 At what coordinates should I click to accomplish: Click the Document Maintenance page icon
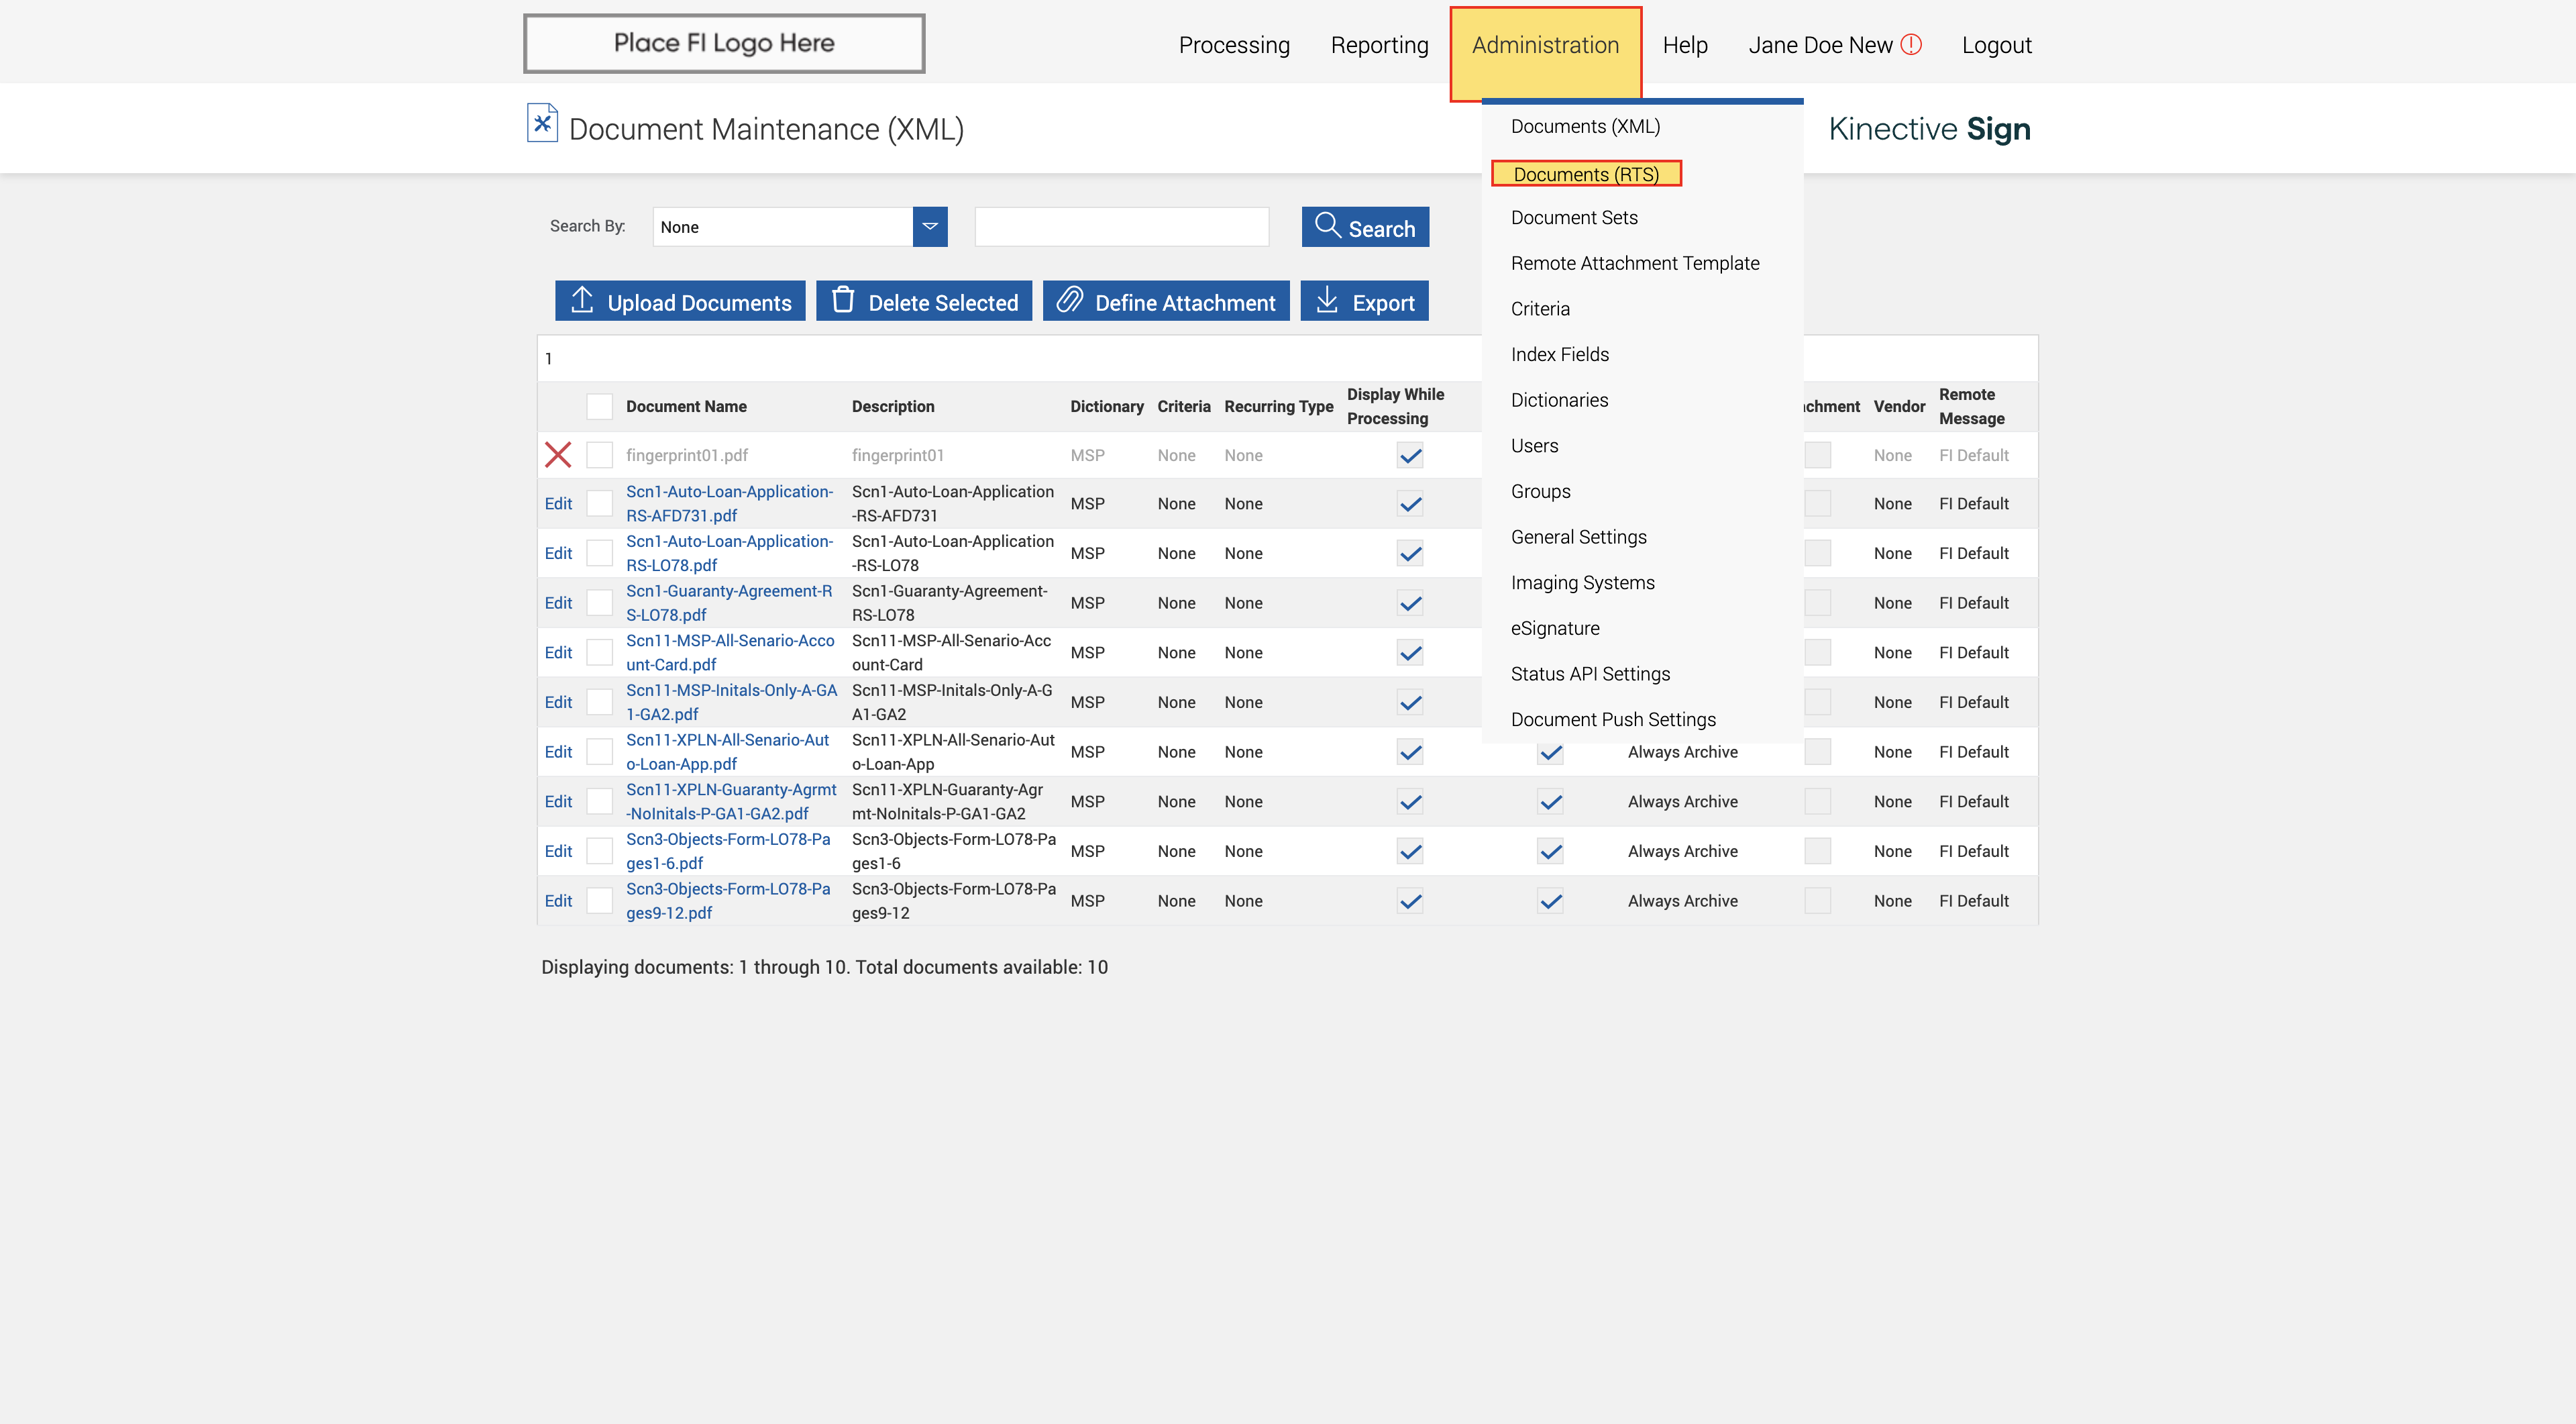click(542, 124)
